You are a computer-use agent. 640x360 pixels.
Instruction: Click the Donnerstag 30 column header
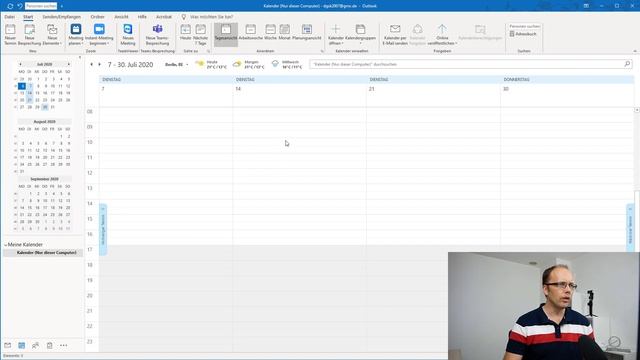567,80
